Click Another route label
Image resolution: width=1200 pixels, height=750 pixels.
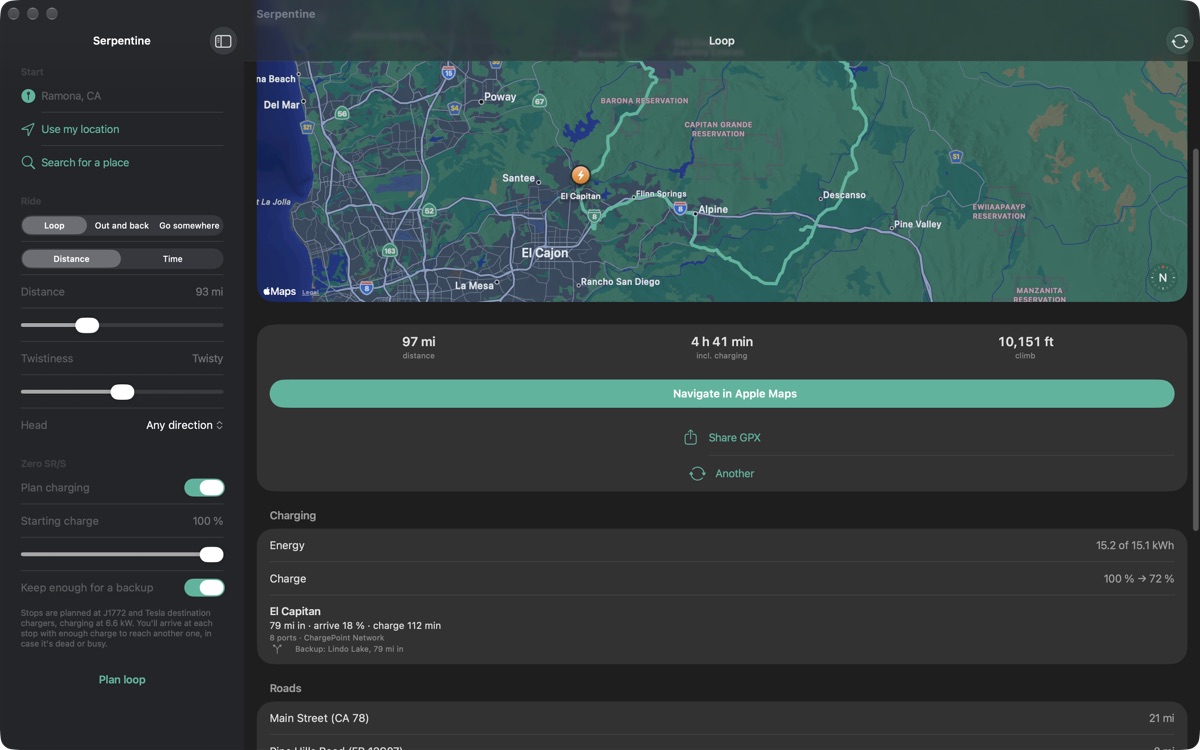coord(735,474)
